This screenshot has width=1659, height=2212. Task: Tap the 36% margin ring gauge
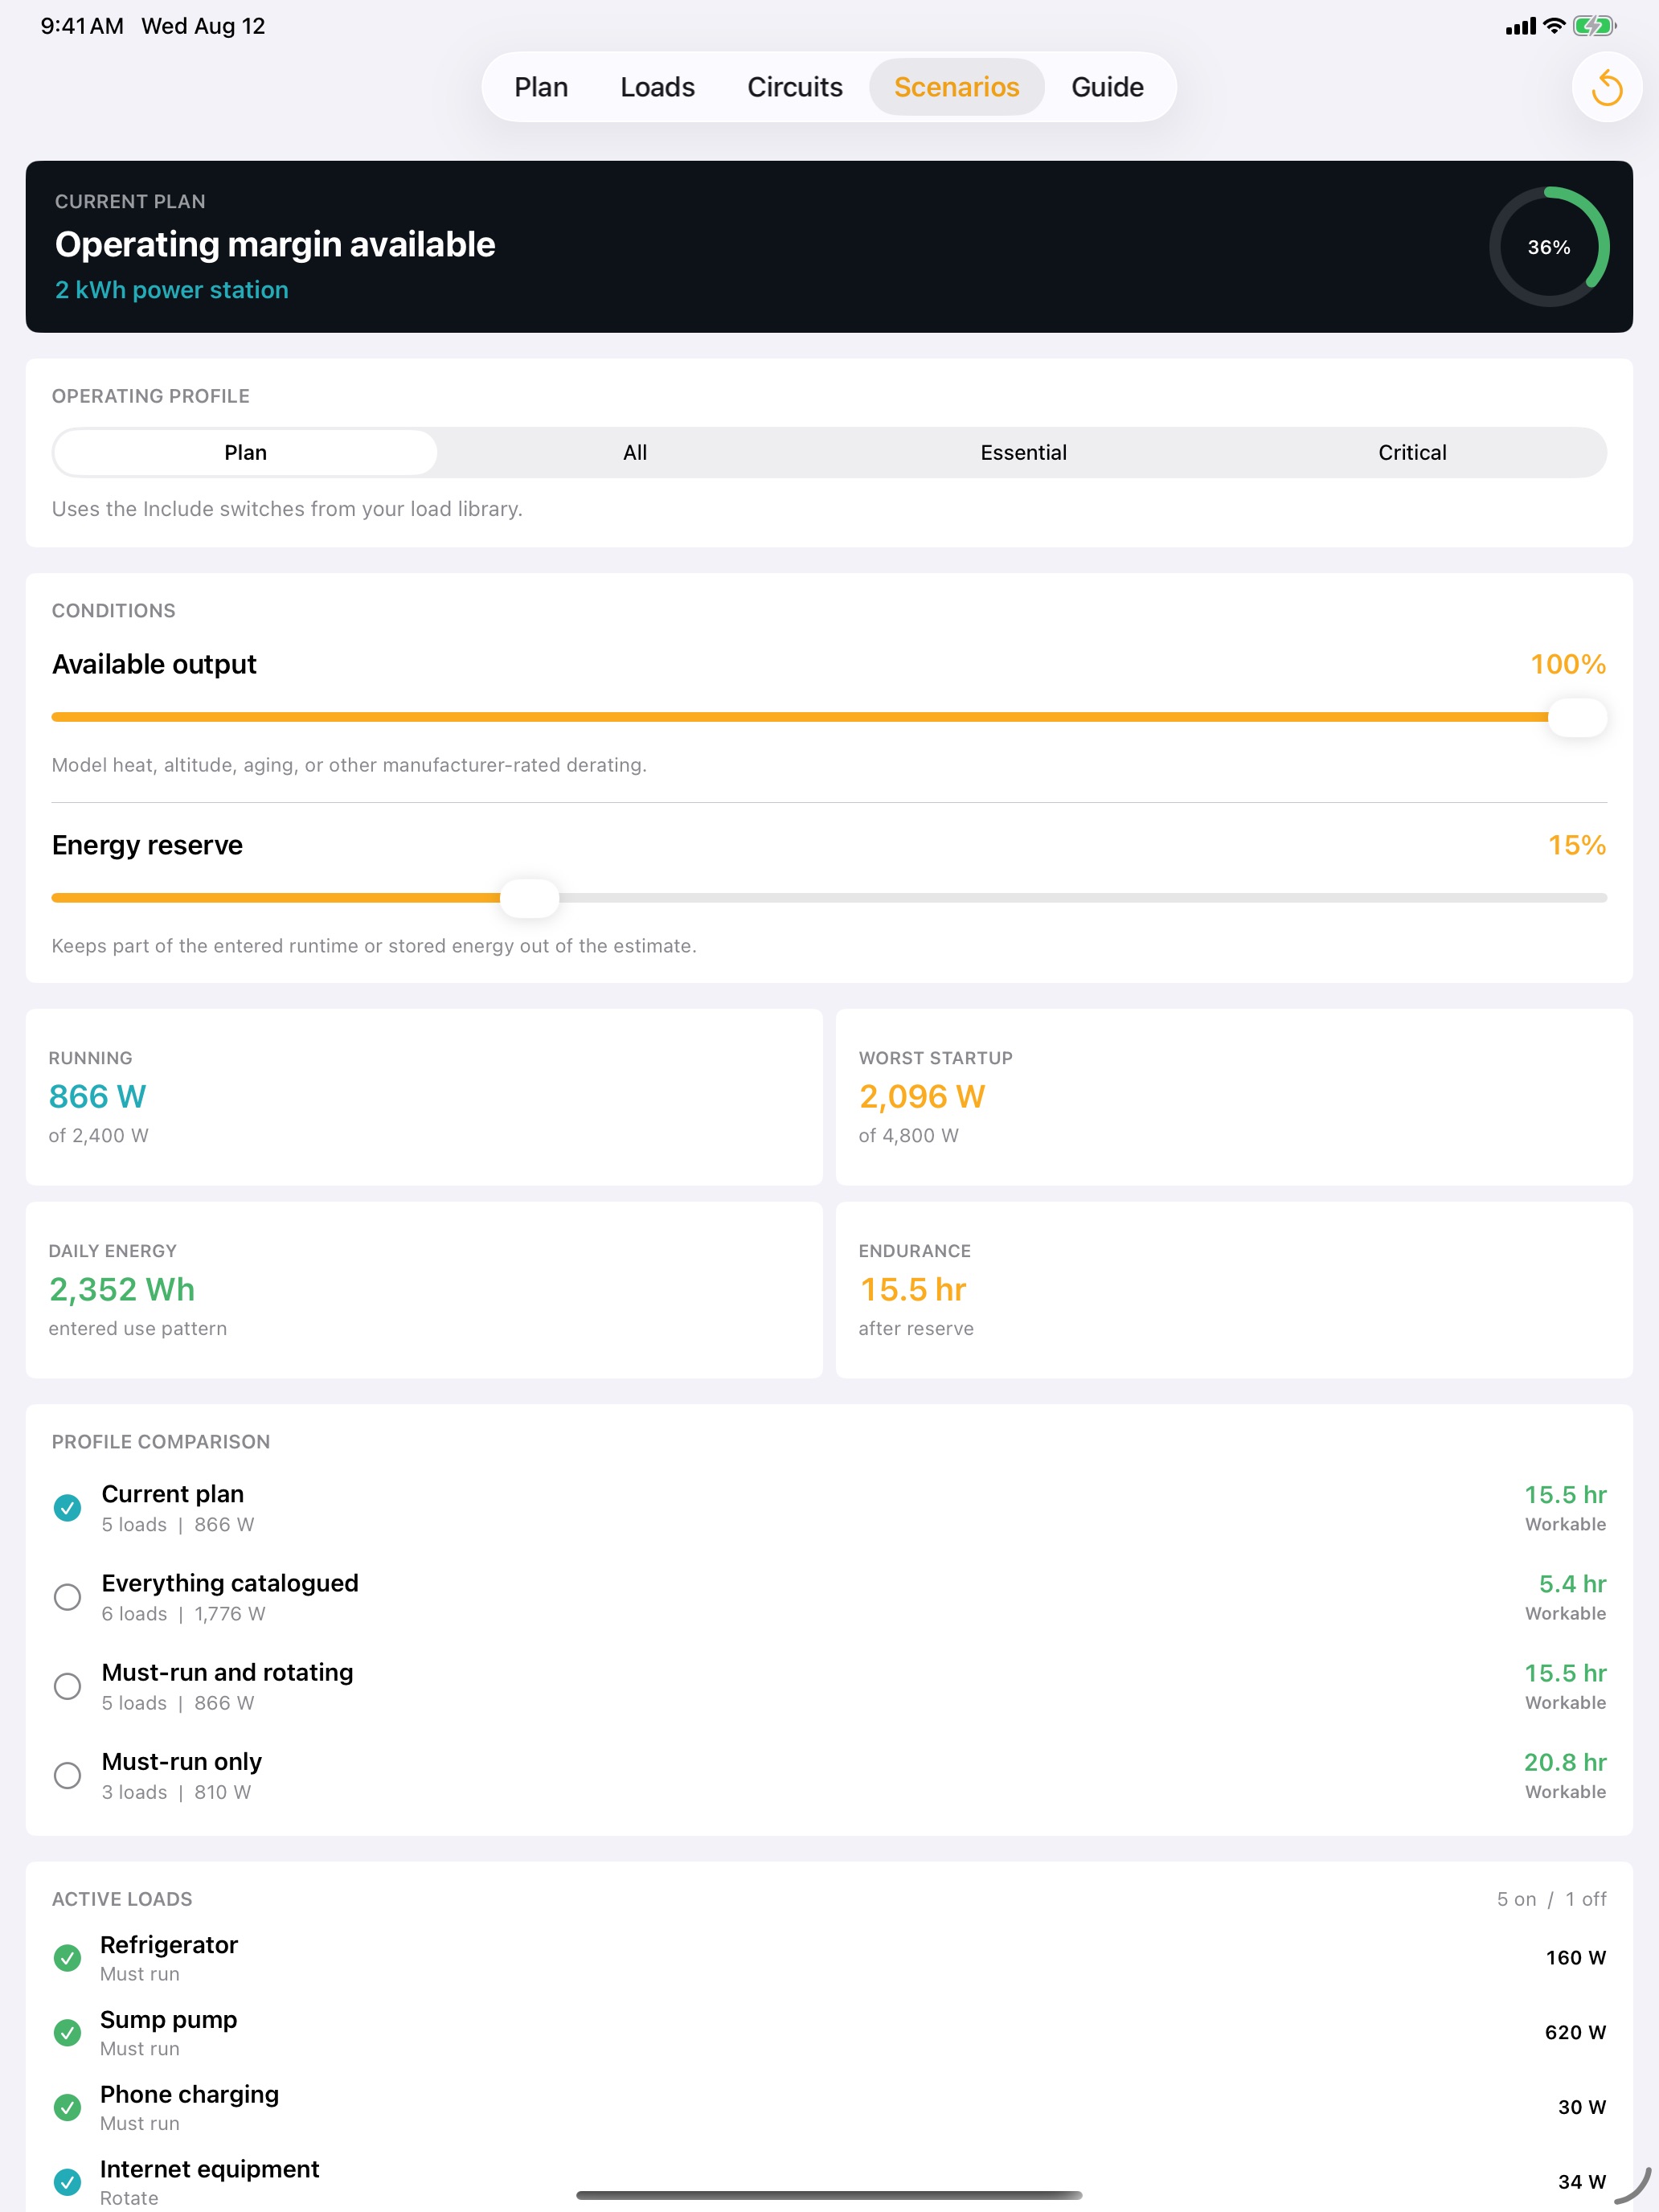click(x=1549, y=247)
